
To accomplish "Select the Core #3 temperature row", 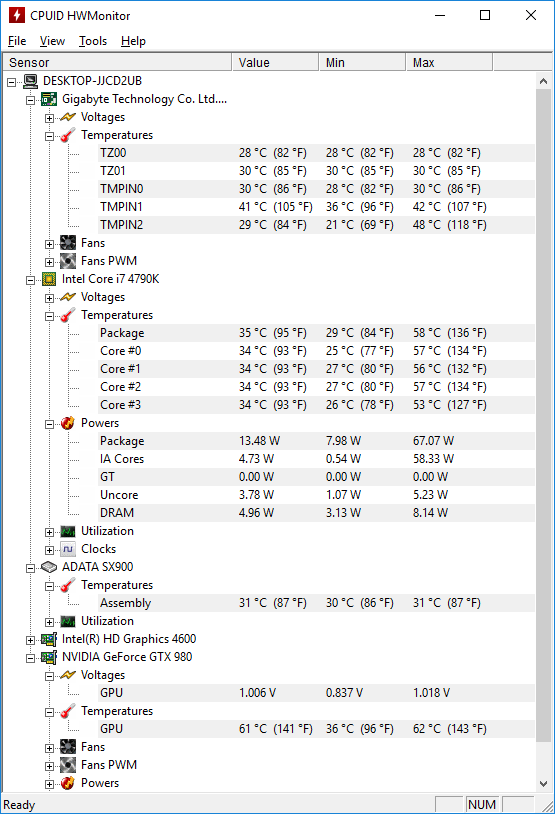I will (x=317, y=405).
